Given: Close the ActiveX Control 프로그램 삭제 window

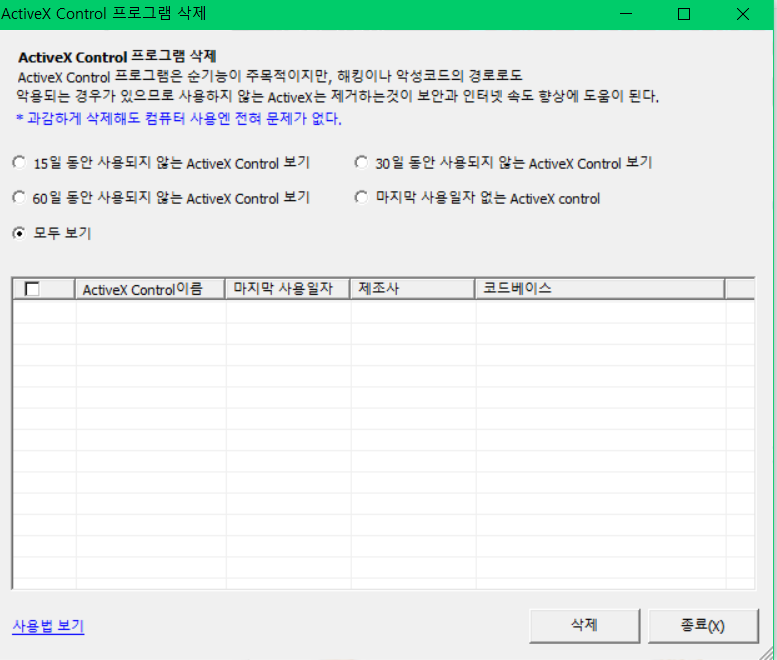Looking at the screenshot, I should point(743,14).
